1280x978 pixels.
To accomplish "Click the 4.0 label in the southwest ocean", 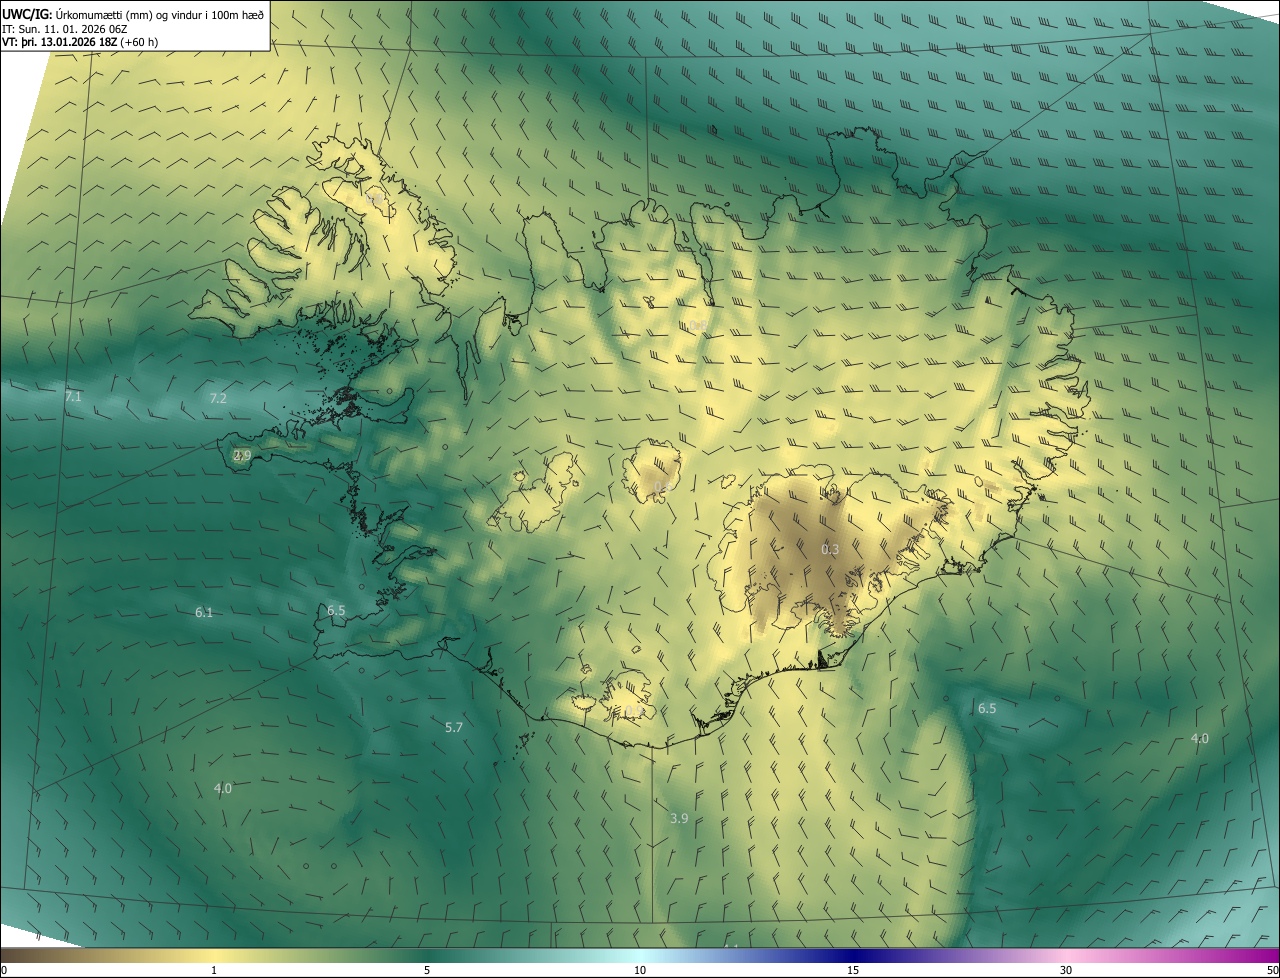I will [223, 788].
